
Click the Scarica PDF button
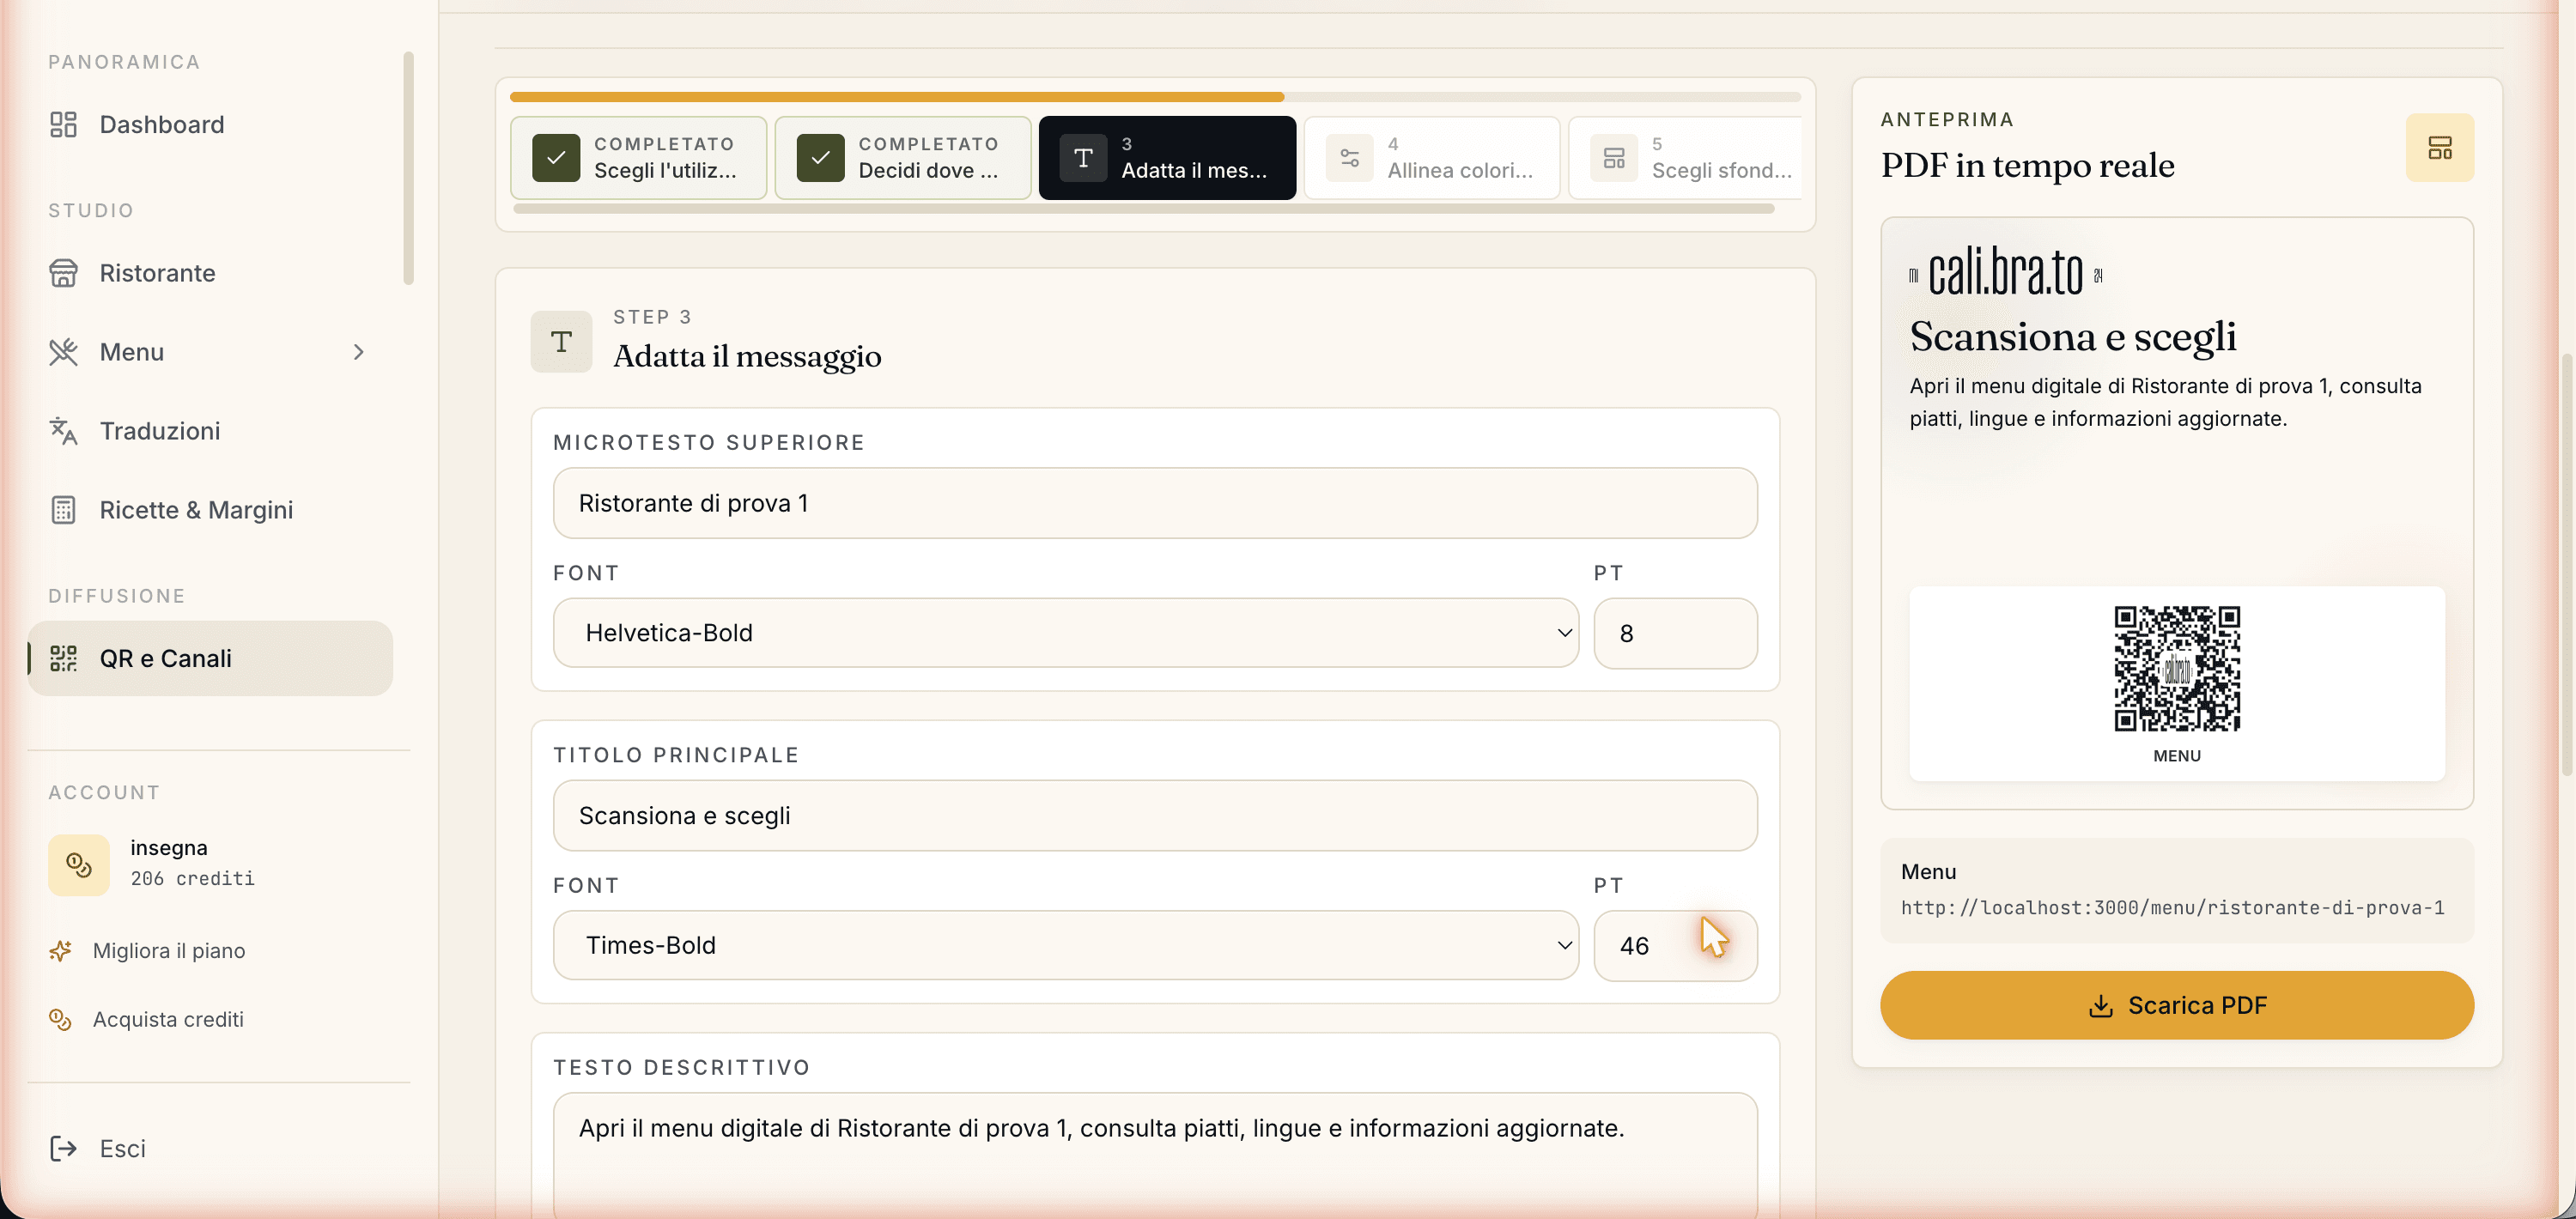coord(2176,1005)
